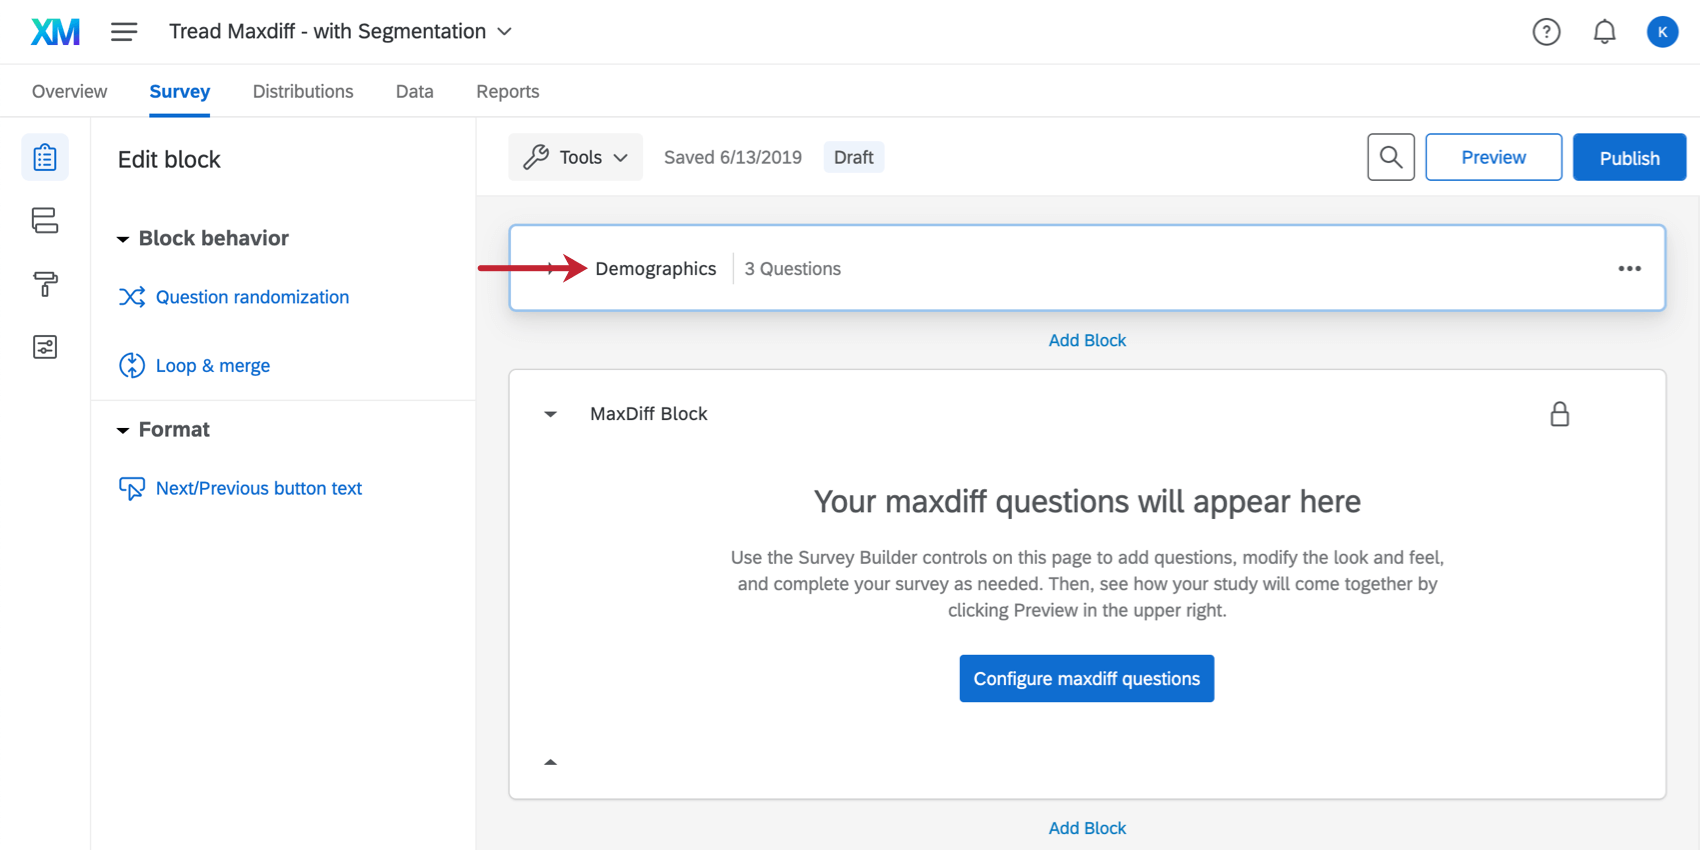The width and height of the screenshot is (1700, 850).
Task: Open the survey options sidebar icon
Action: [x=45, y=347]
